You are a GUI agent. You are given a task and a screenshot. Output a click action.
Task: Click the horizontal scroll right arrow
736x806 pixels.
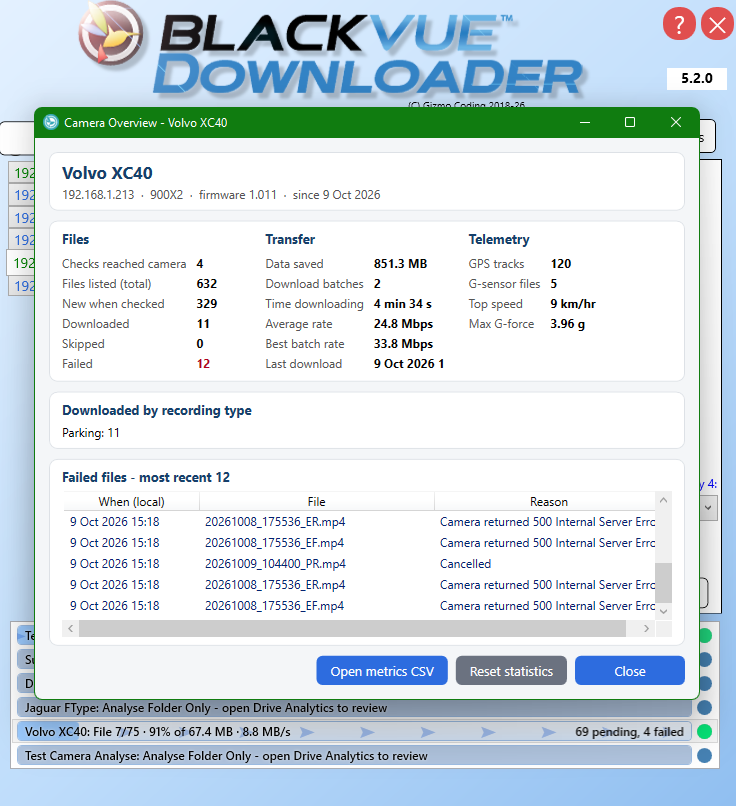(x=647, y=628)
